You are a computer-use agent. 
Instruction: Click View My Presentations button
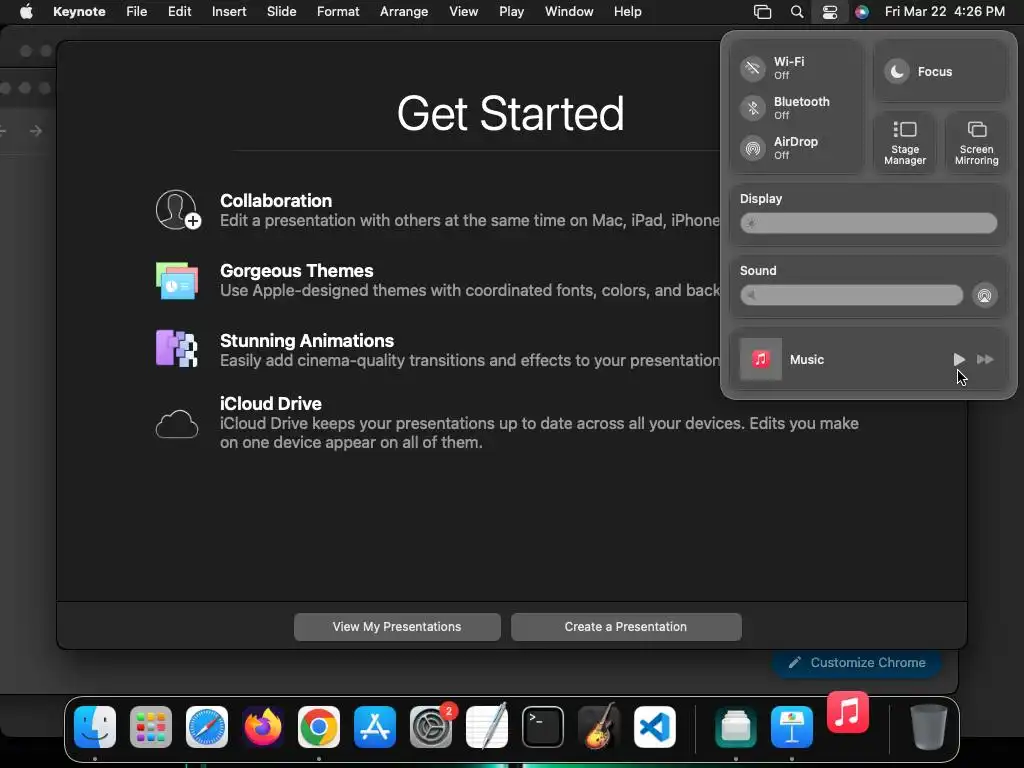(x=397, y=626)
